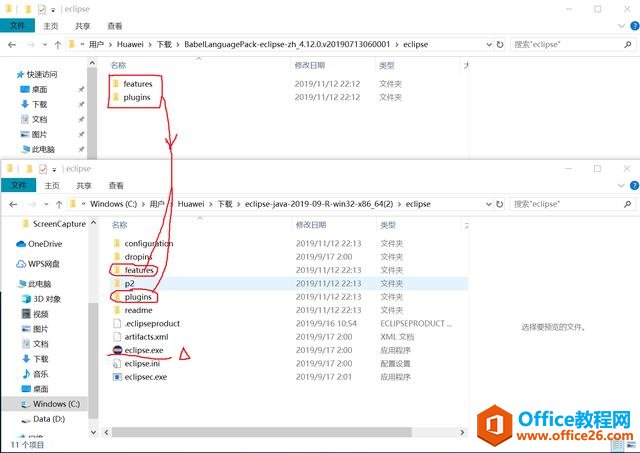640x453 pixels.
Task: Select configuration folder in the bottom window
Action: coord(149,244)
